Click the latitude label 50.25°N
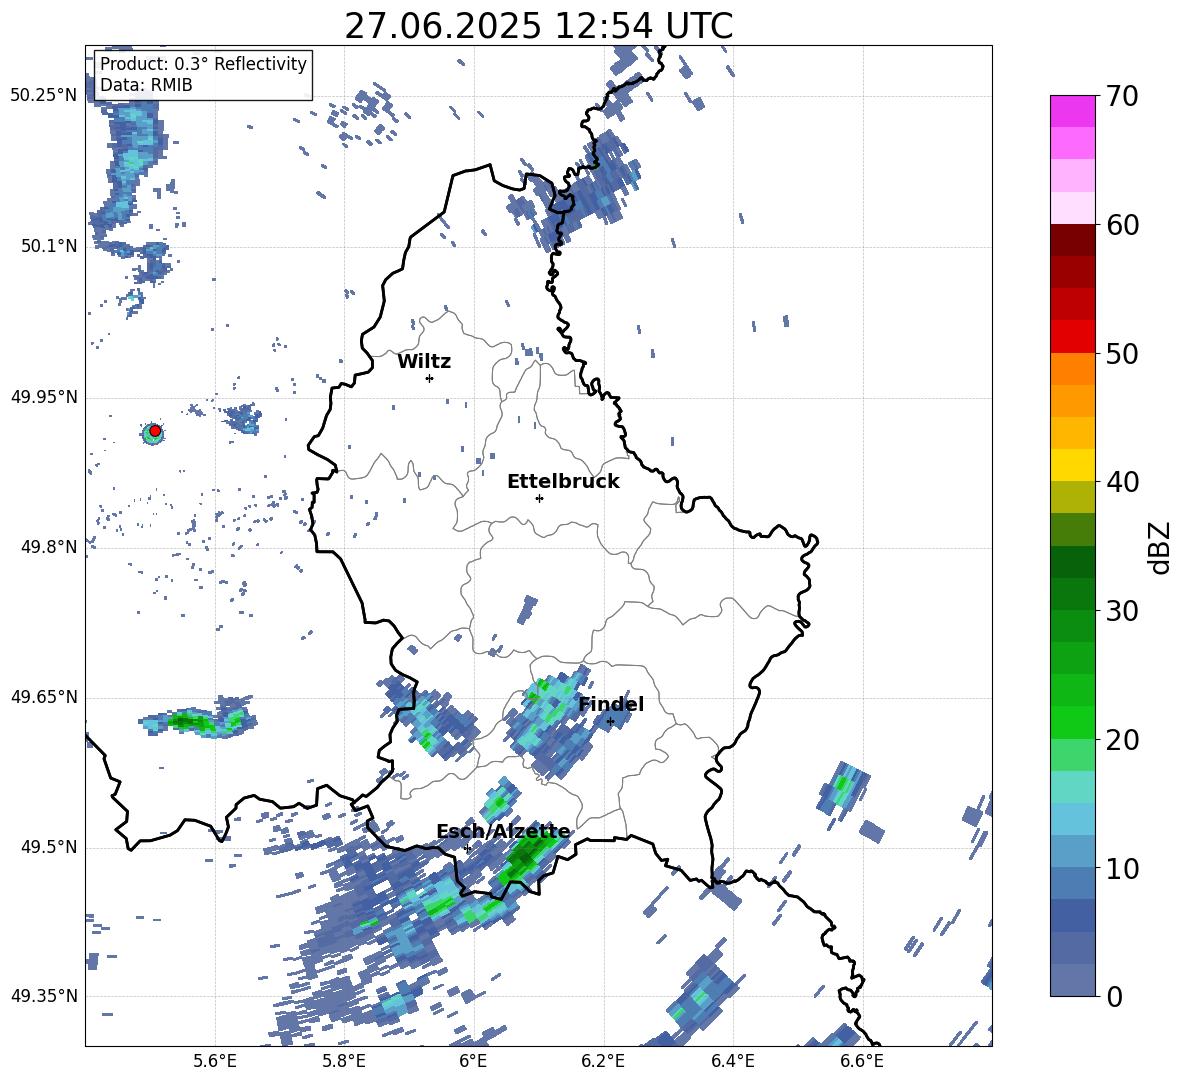 44,96
